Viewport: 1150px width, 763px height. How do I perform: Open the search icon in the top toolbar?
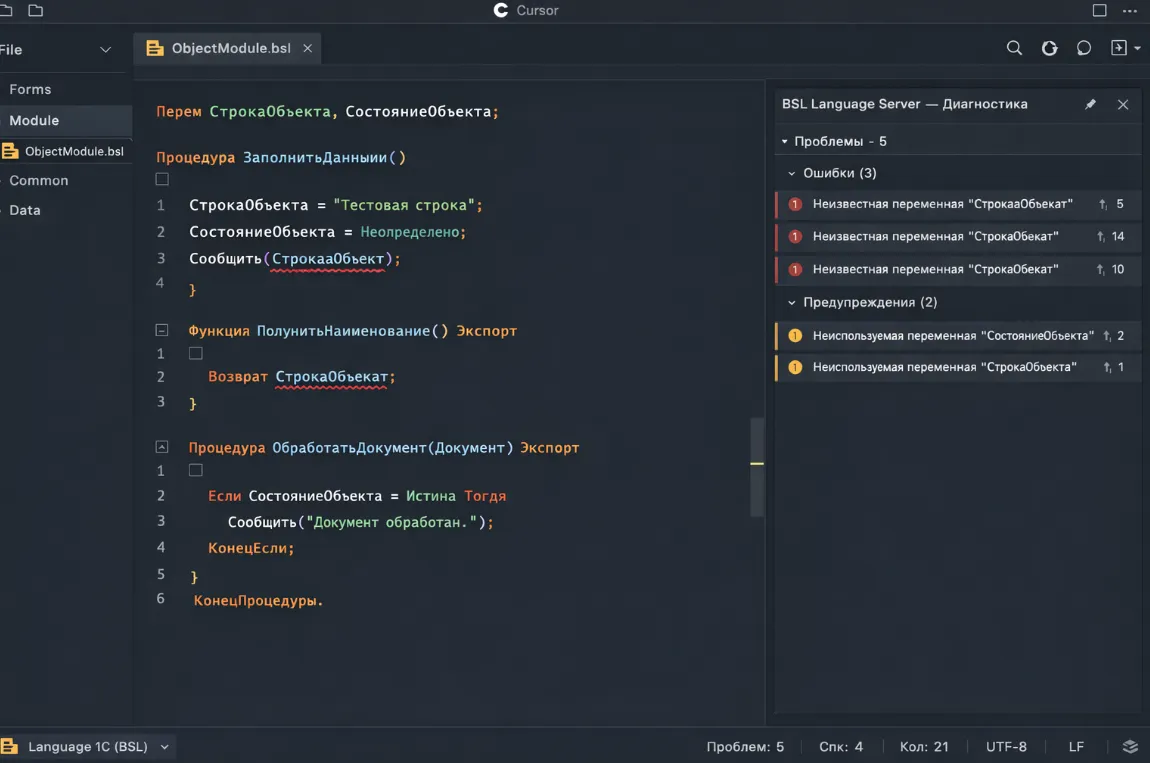pyautogui.click(x=1014, y=47)
